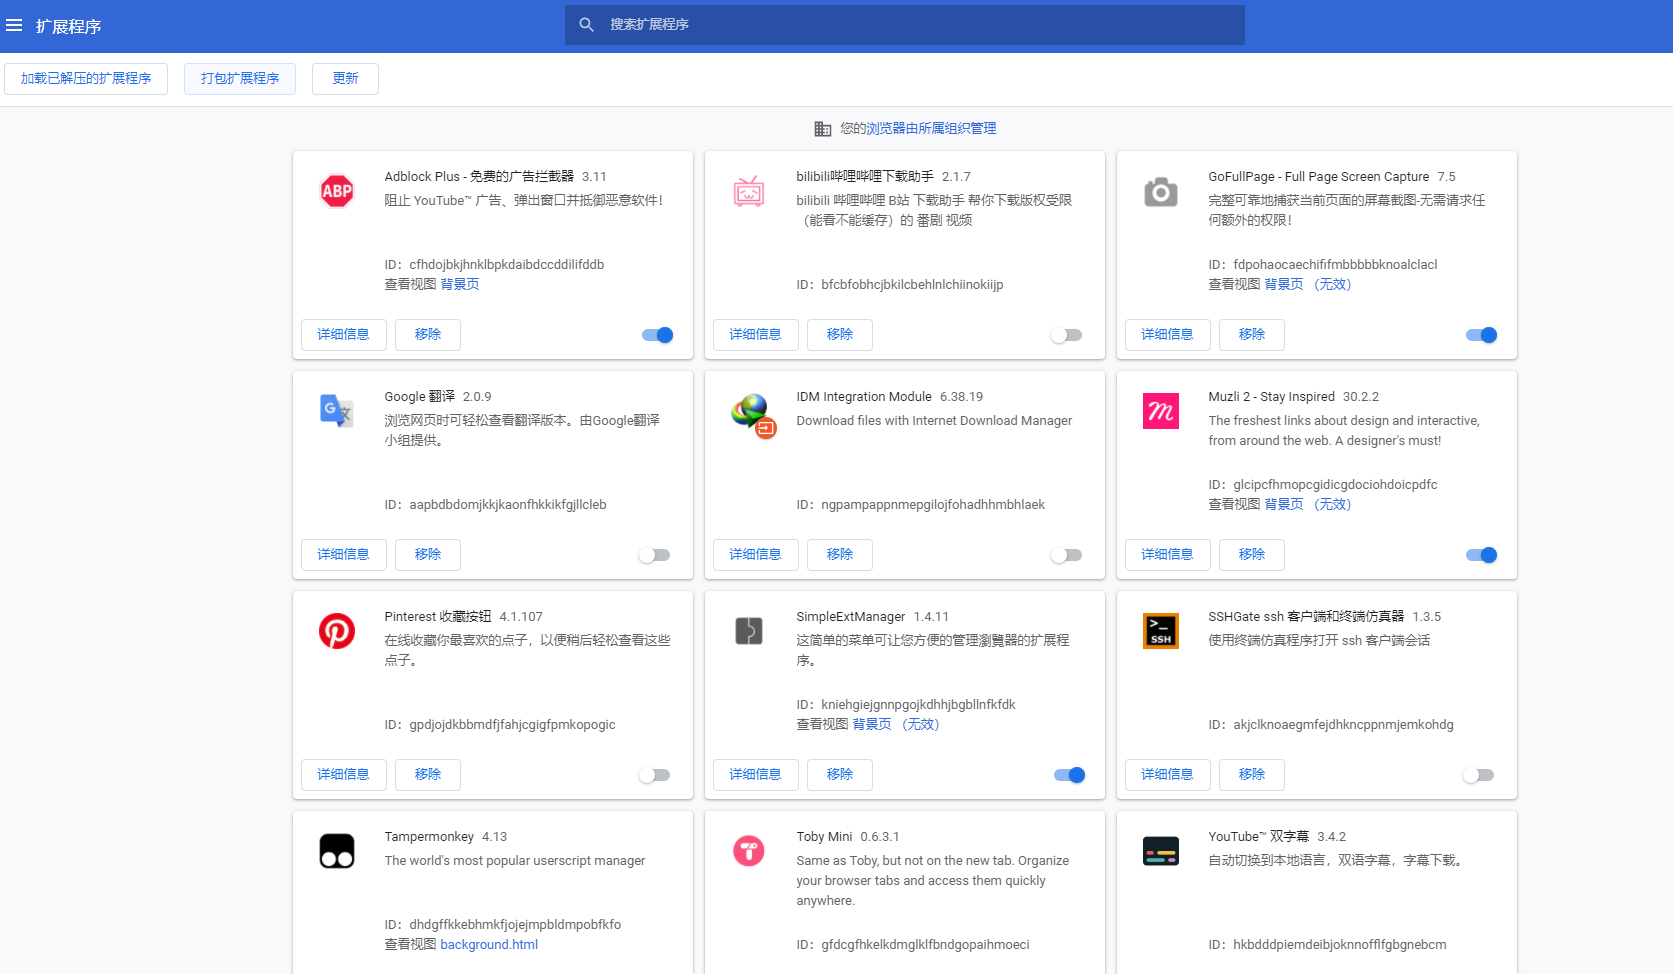Click the SSHGate terminal icon

[1161, 630]
